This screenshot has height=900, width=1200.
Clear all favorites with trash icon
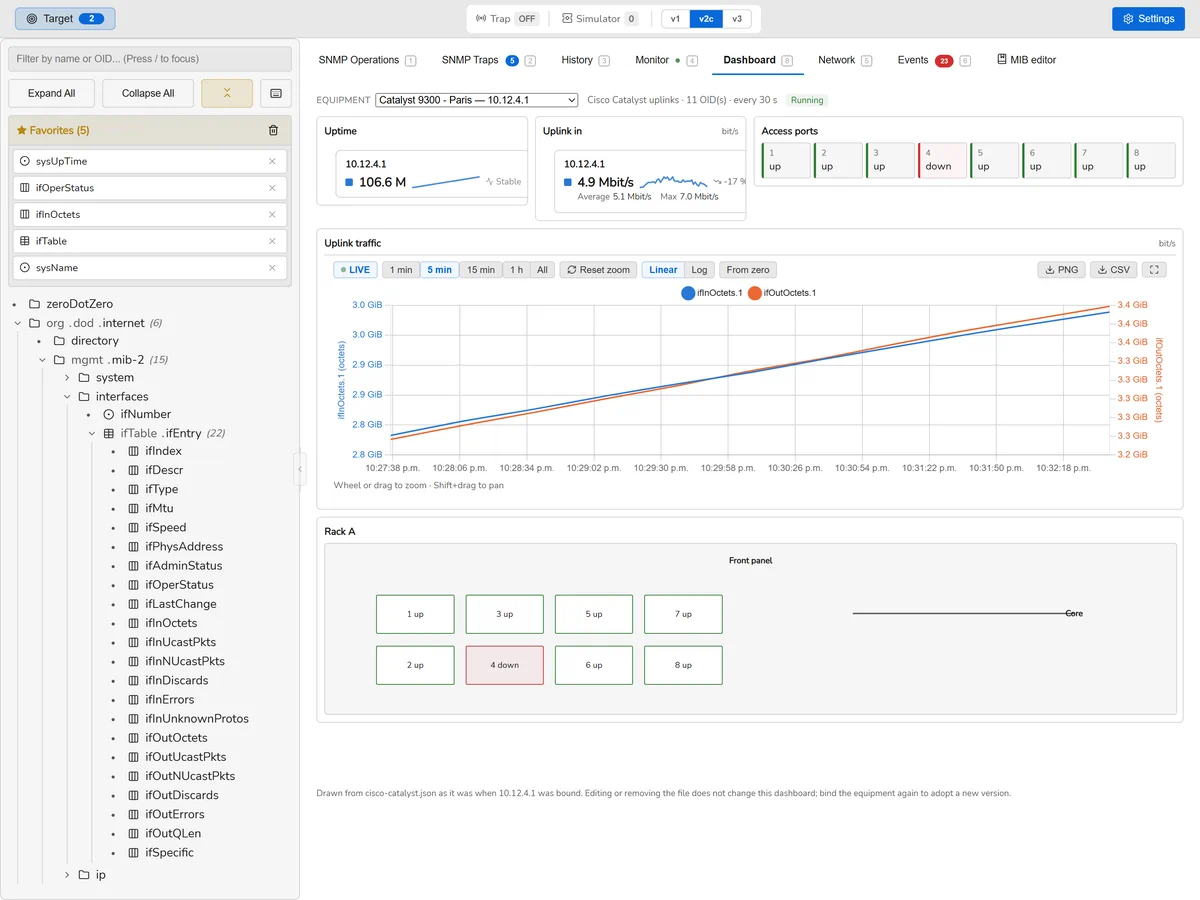coord(274,130)
